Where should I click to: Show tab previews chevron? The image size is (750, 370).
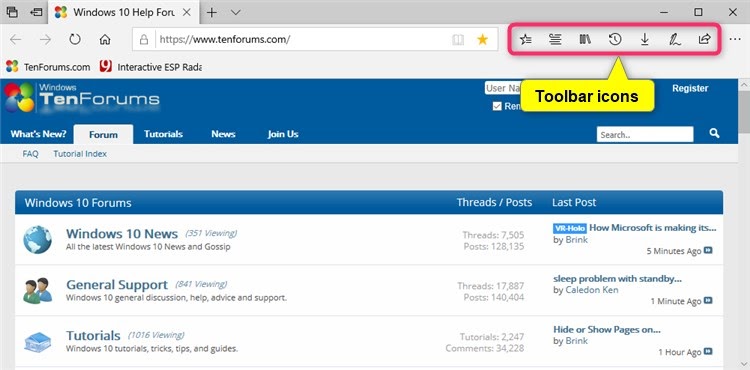(x=235, y=12)
